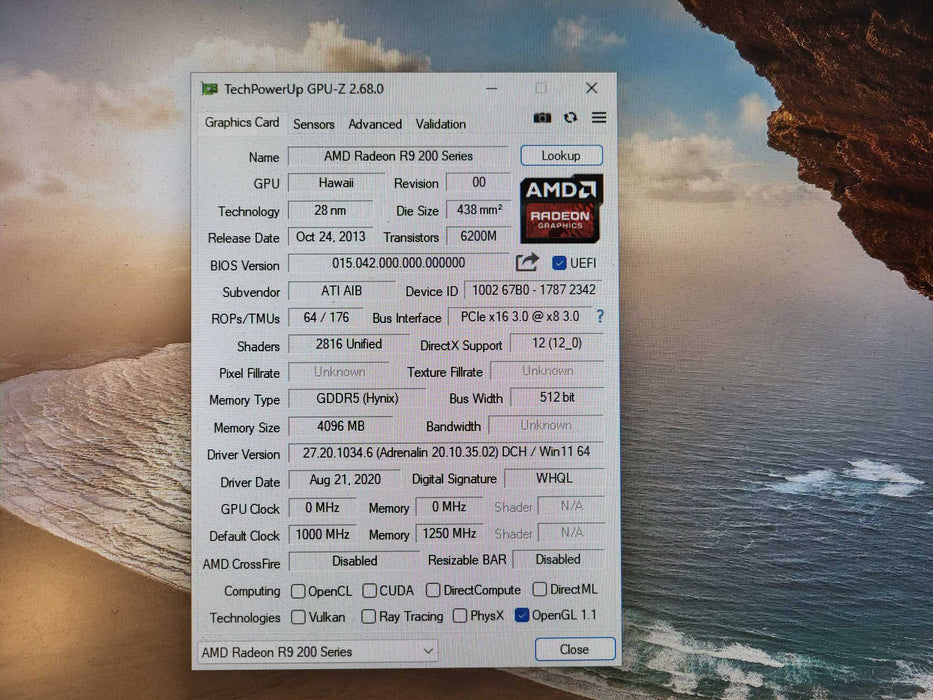
Task: Click the Close button
Action: point(574,649)
